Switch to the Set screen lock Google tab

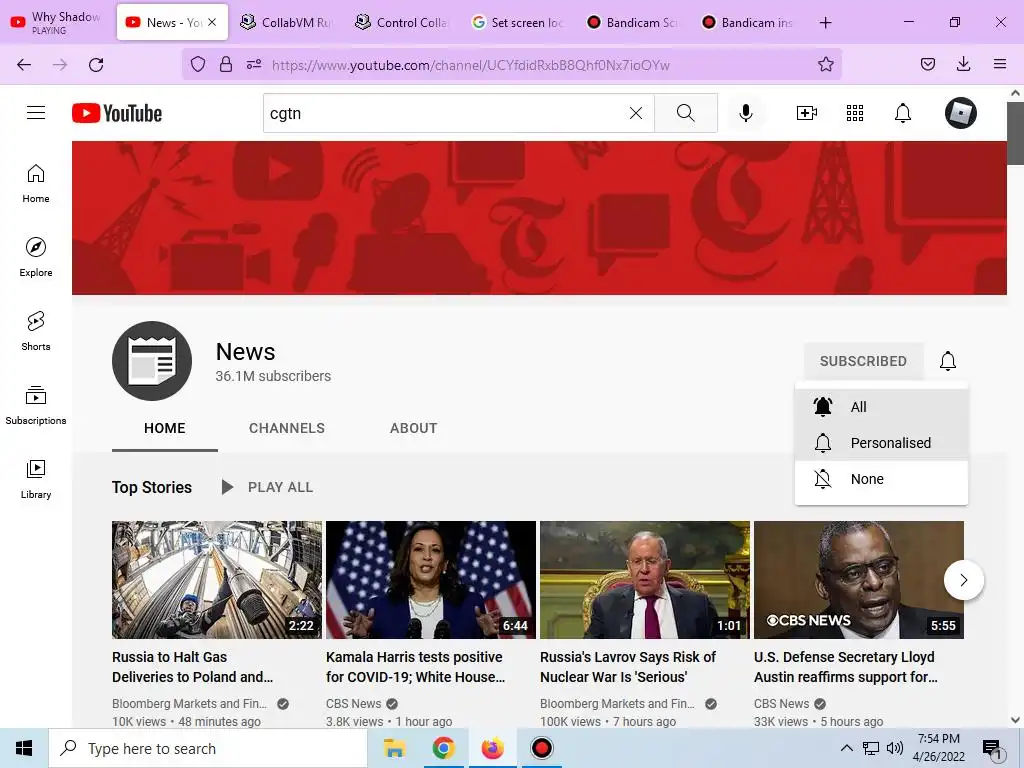click(x=516, y=22)
